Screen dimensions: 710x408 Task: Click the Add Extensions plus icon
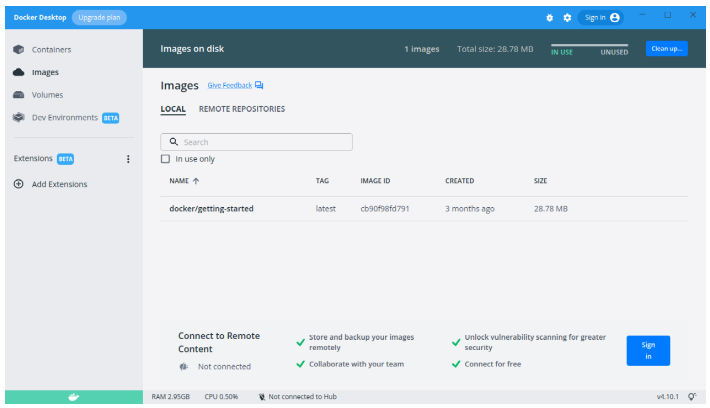19,184
